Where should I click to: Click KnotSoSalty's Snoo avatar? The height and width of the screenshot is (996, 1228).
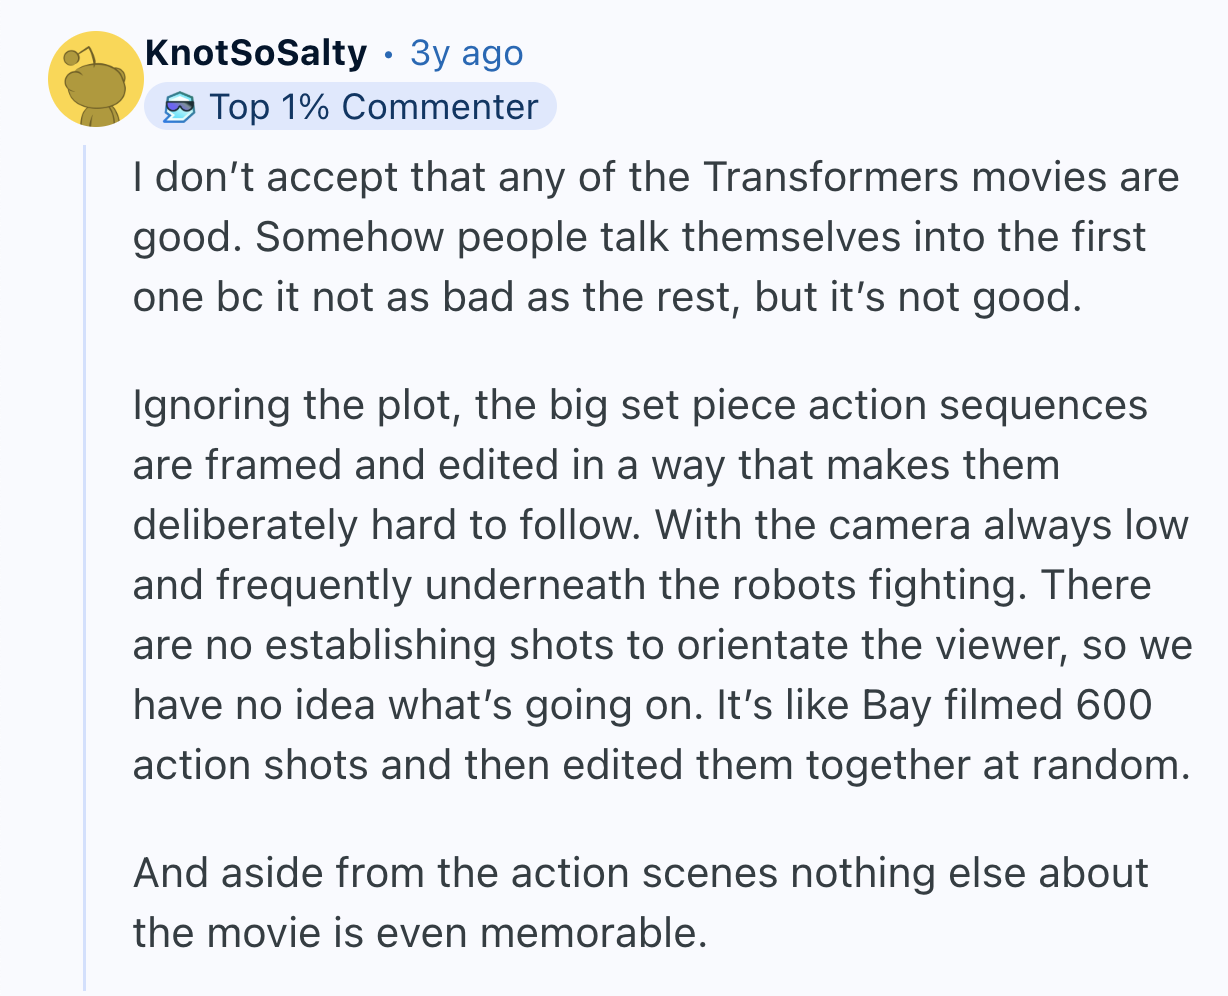pyautogui.click(x=96, y=80)
